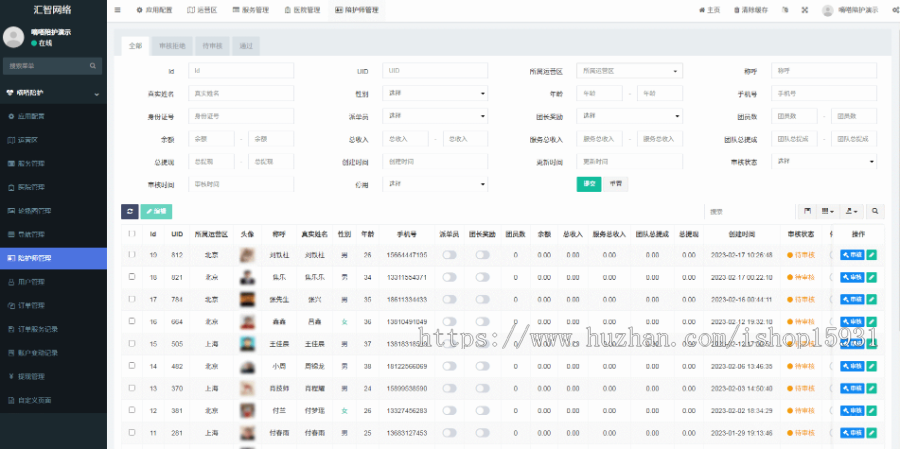Tick the checkbox for Id 11 row

point(132,432)
